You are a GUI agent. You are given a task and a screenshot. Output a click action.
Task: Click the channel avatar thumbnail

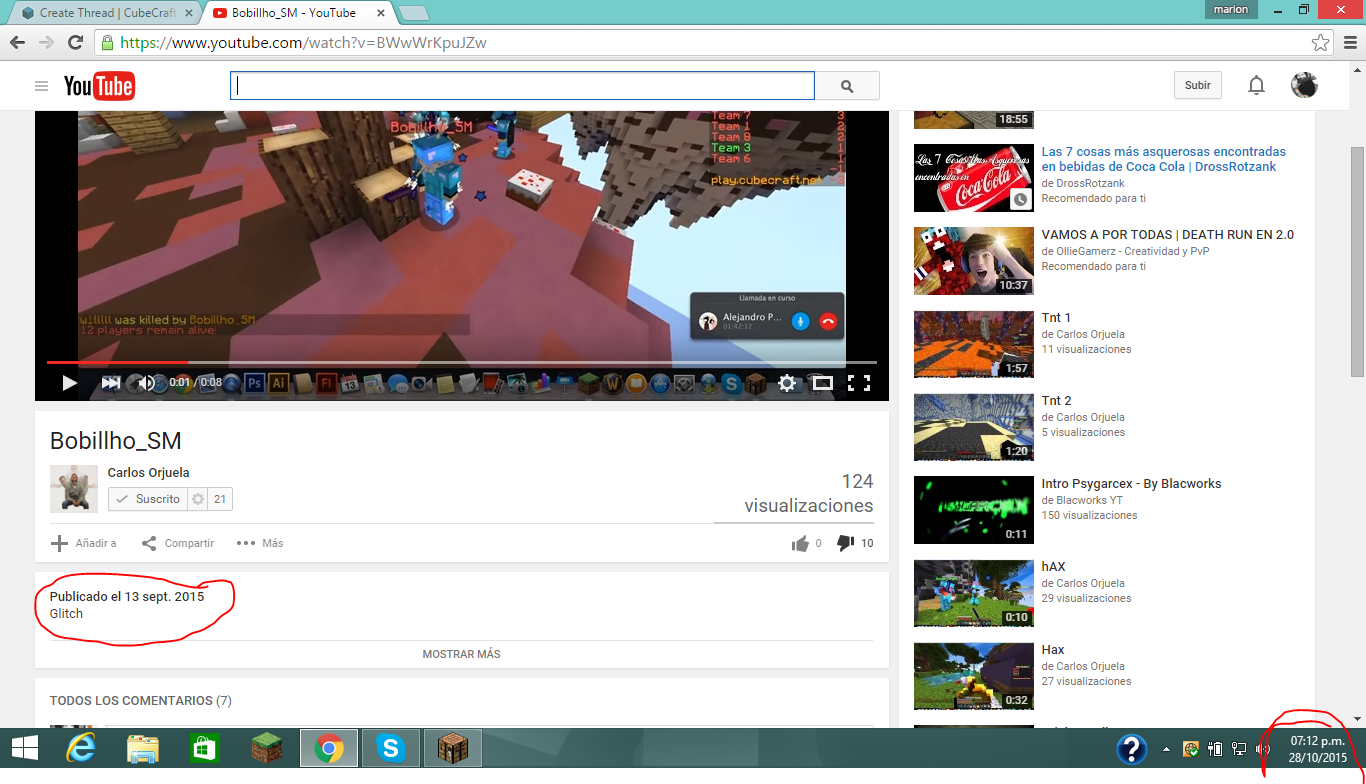coord(74,489)
